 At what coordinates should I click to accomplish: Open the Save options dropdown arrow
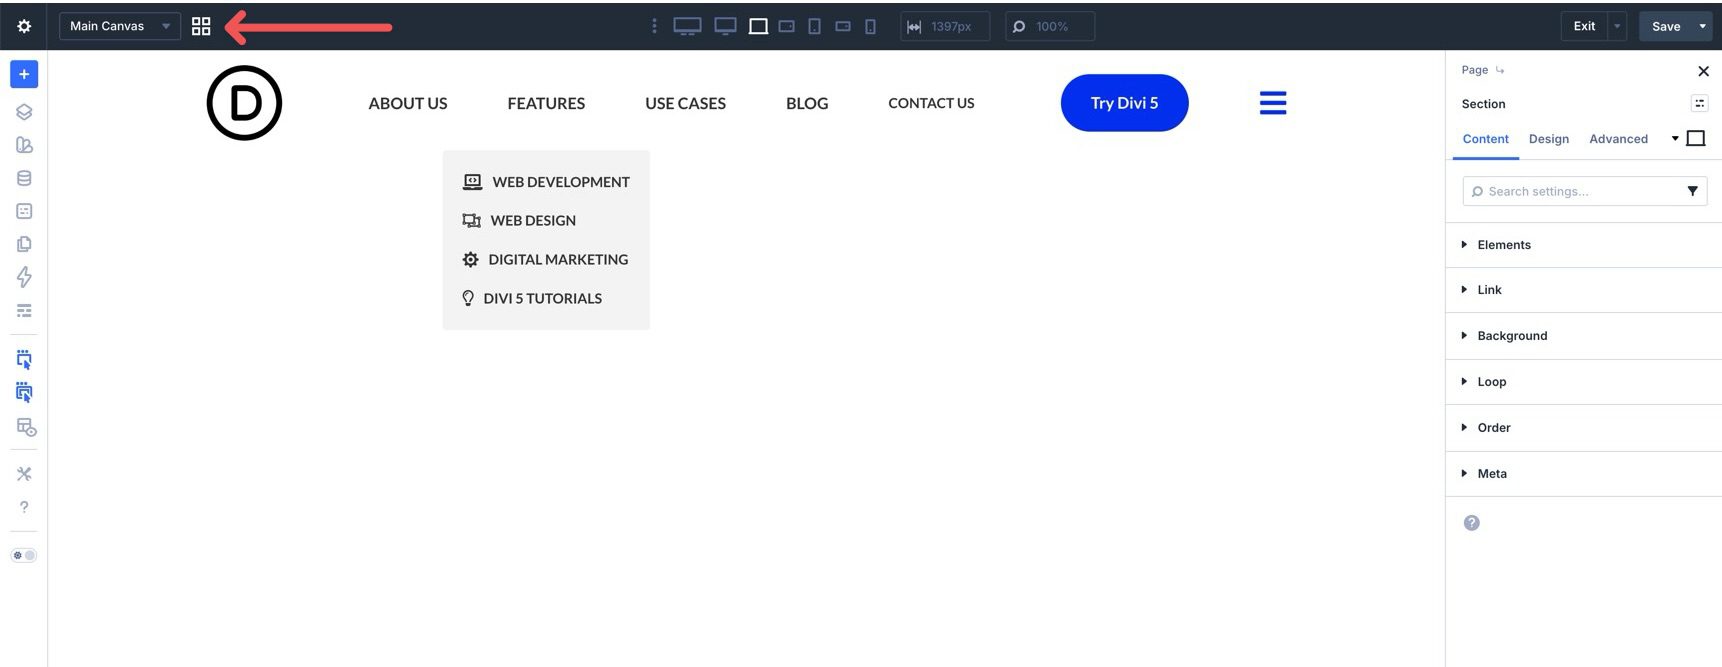[1703, 26]
